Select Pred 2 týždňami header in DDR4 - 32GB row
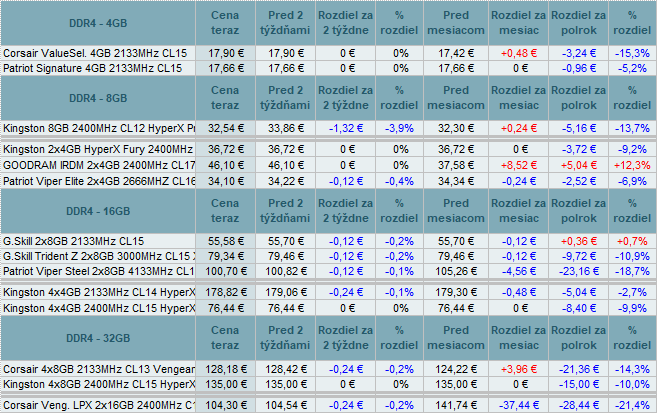 286,338
